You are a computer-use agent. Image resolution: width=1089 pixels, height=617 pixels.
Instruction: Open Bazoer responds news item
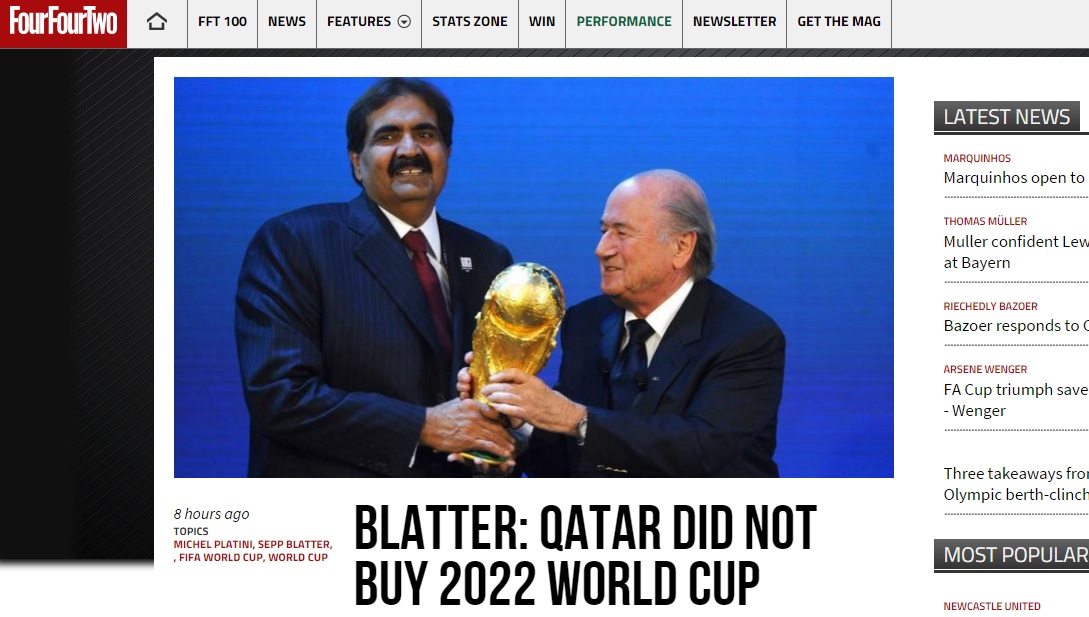pyautogui.click(x=1016, y=326)
